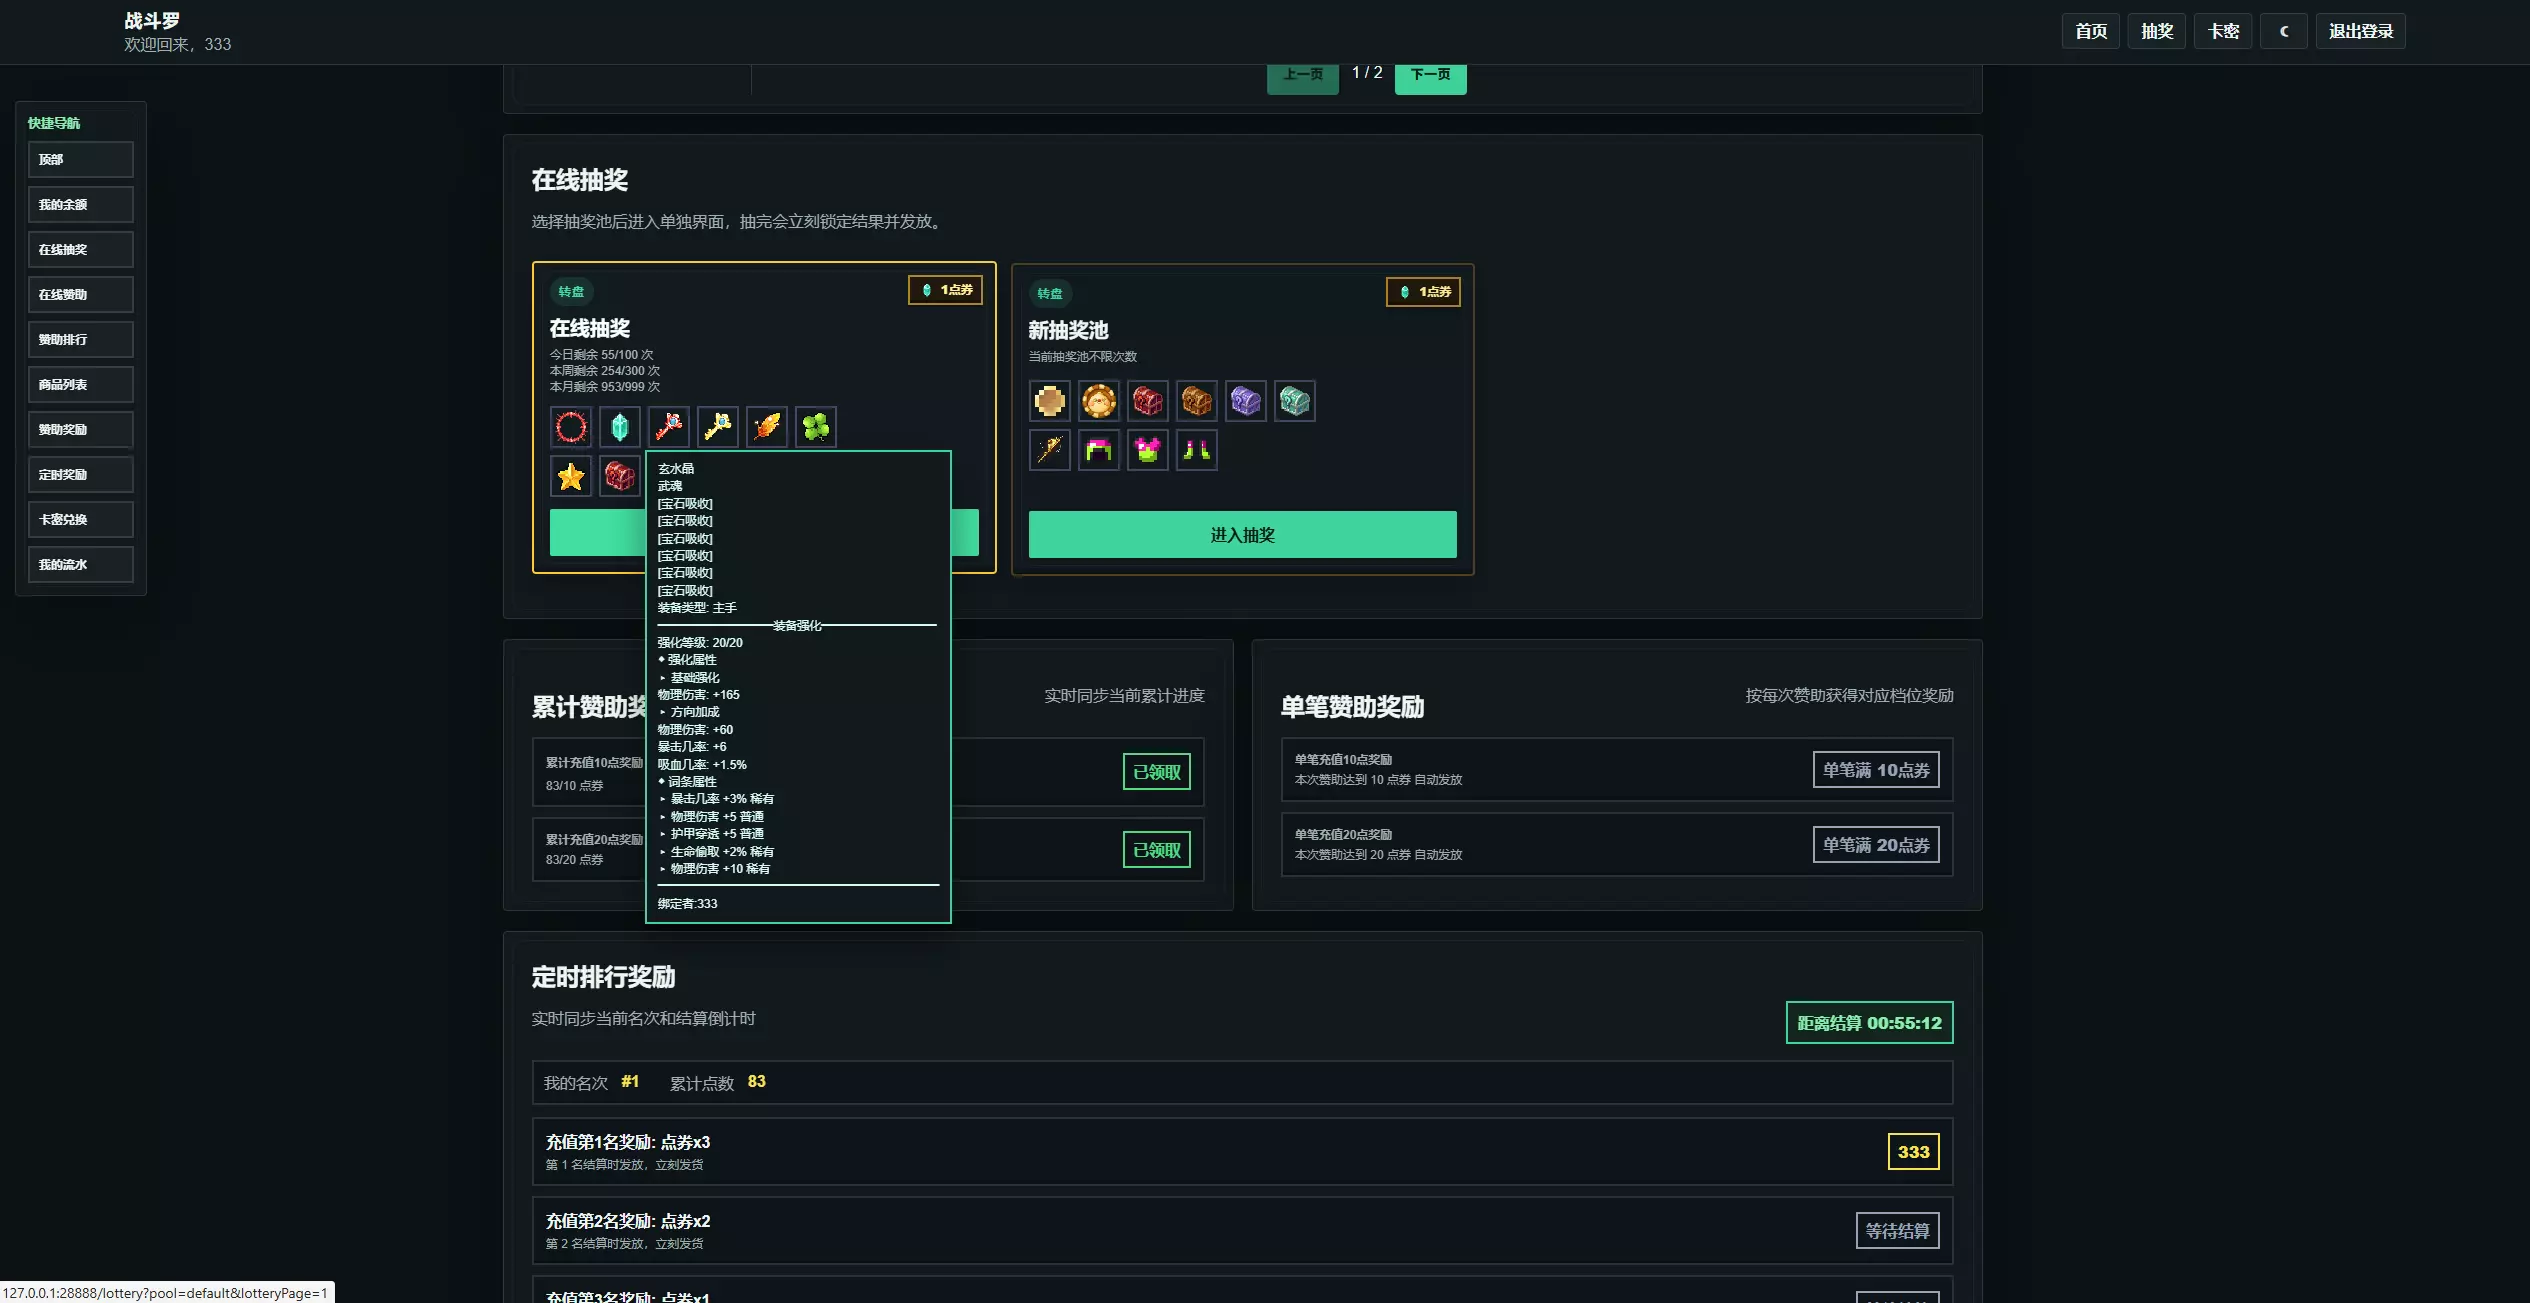The height and width of the screenshot is (1303, 2530).
Task: Click the pink-green chest armor icon
Action: click(1148, 450)
